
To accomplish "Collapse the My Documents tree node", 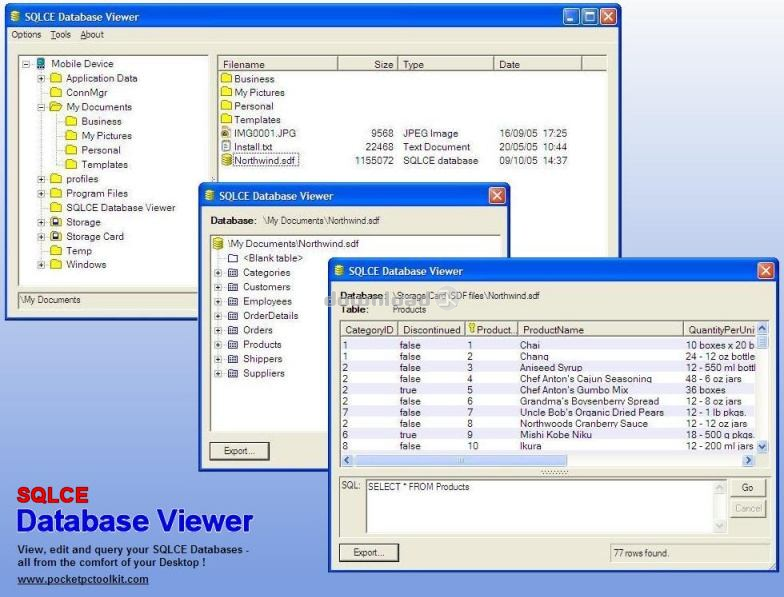I will [42, 107].
